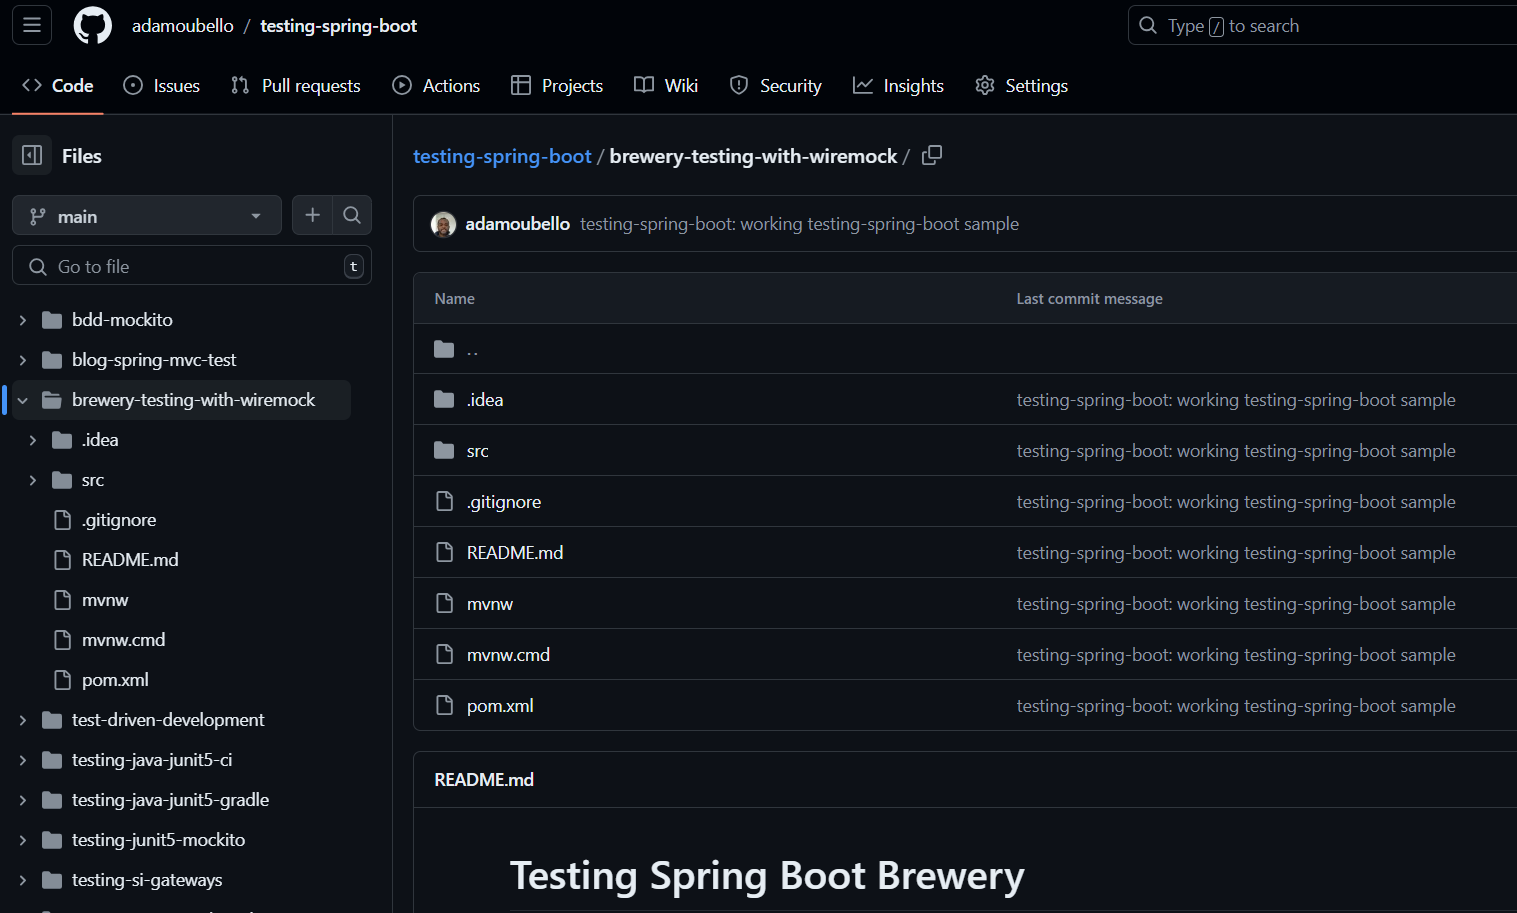The height and width of the screenshot is (913, 1517).
Task: Click the src row's commit message link
Action: click(x=1236, y=450)
